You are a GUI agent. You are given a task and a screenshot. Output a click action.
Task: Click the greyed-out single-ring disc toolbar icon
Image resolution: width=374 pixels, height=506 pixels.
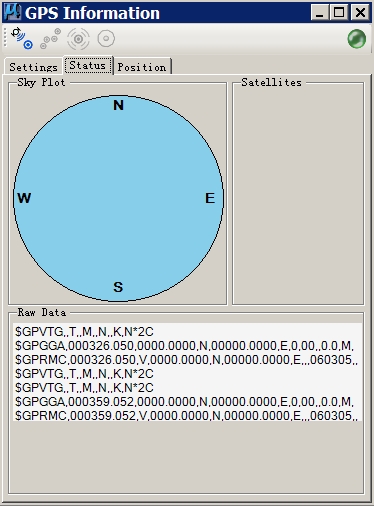(106, 39)
